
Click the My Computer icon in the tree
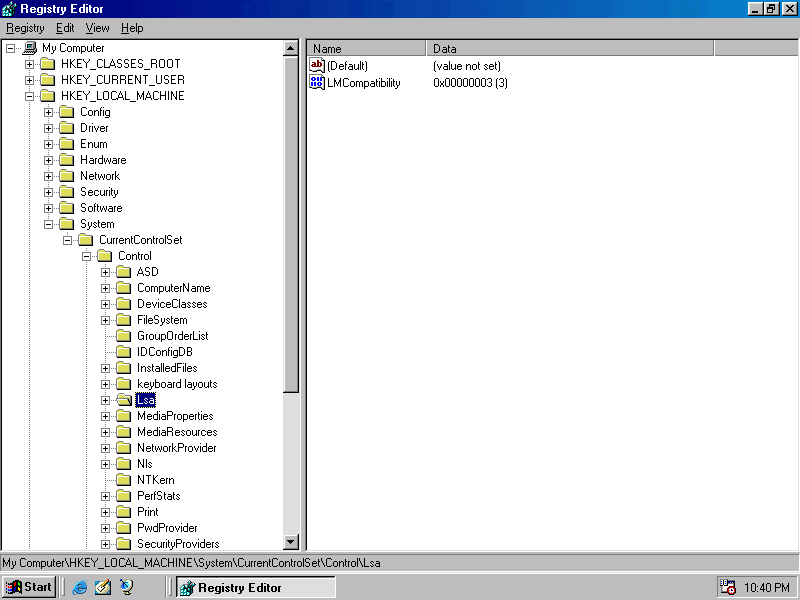tap(30, 48)
